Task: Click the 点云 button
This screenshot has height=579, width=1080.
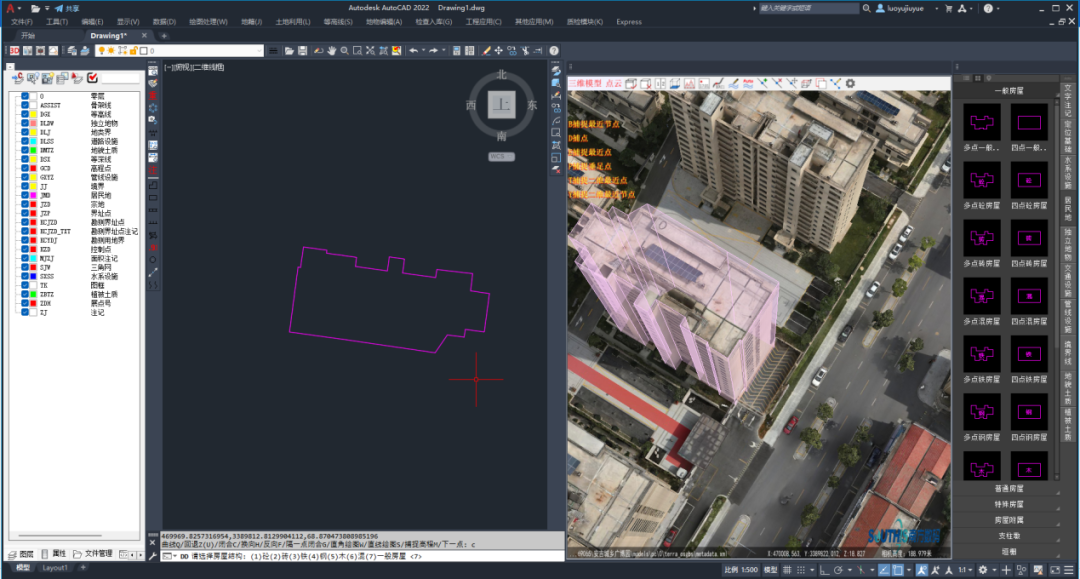Action: (614, 83)
